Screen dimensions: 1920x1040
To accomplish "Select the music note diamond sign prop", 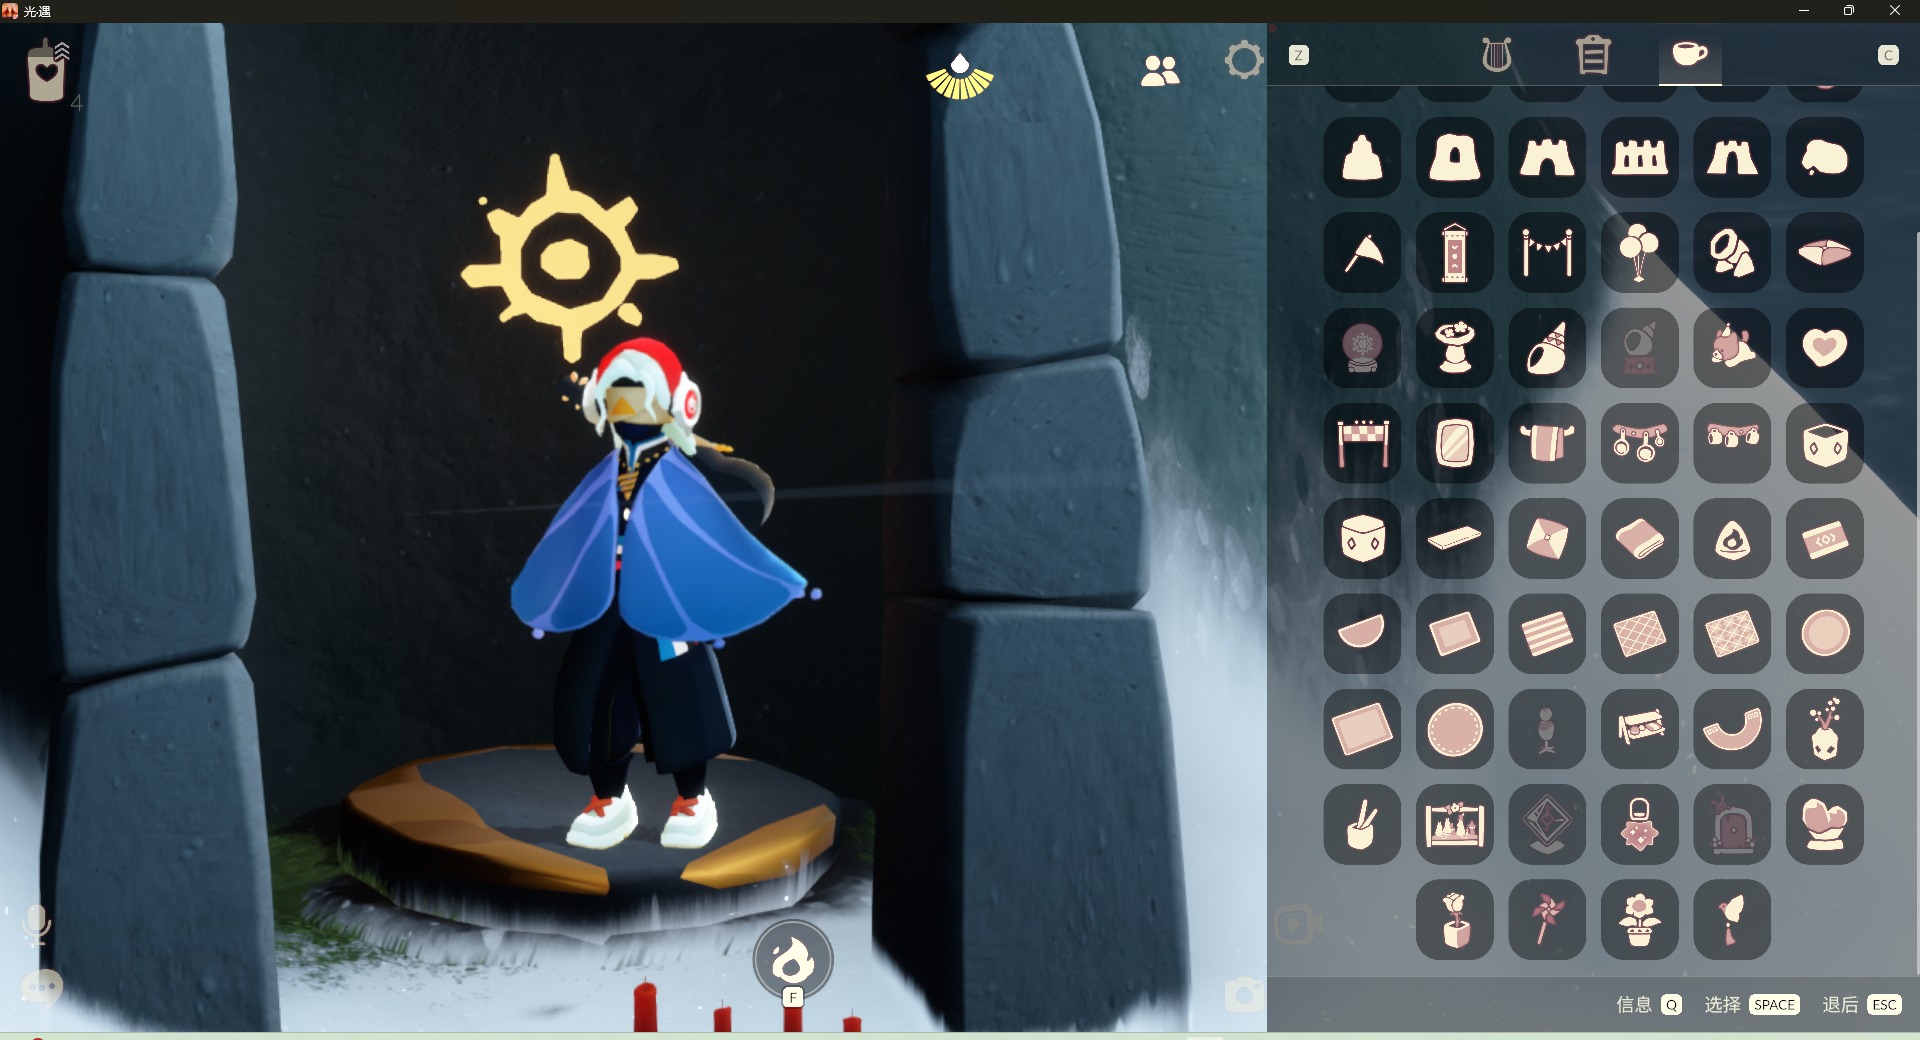I will click(x=1547, y=824).
